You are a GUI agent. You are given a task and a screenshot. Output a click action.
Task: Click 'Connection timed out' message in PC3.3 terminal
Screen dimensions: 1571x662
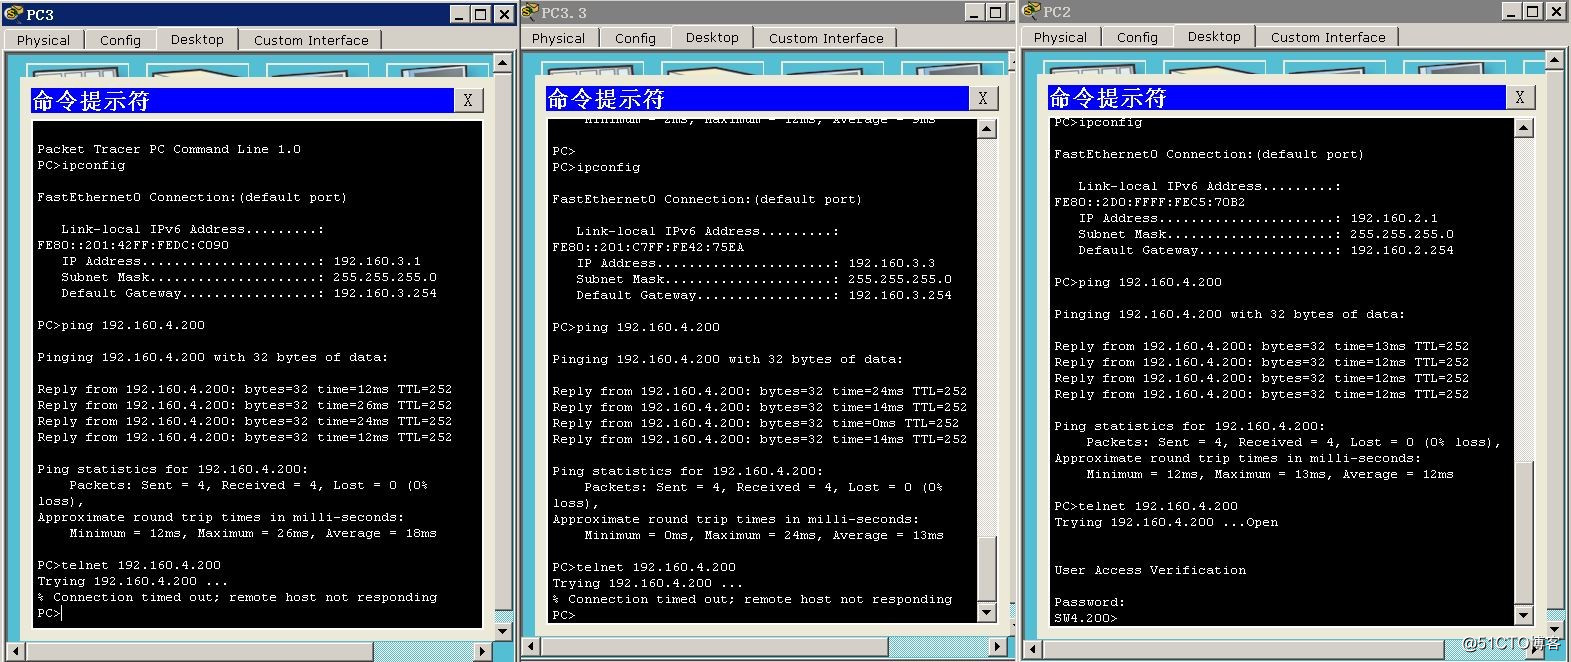[752, 599]
